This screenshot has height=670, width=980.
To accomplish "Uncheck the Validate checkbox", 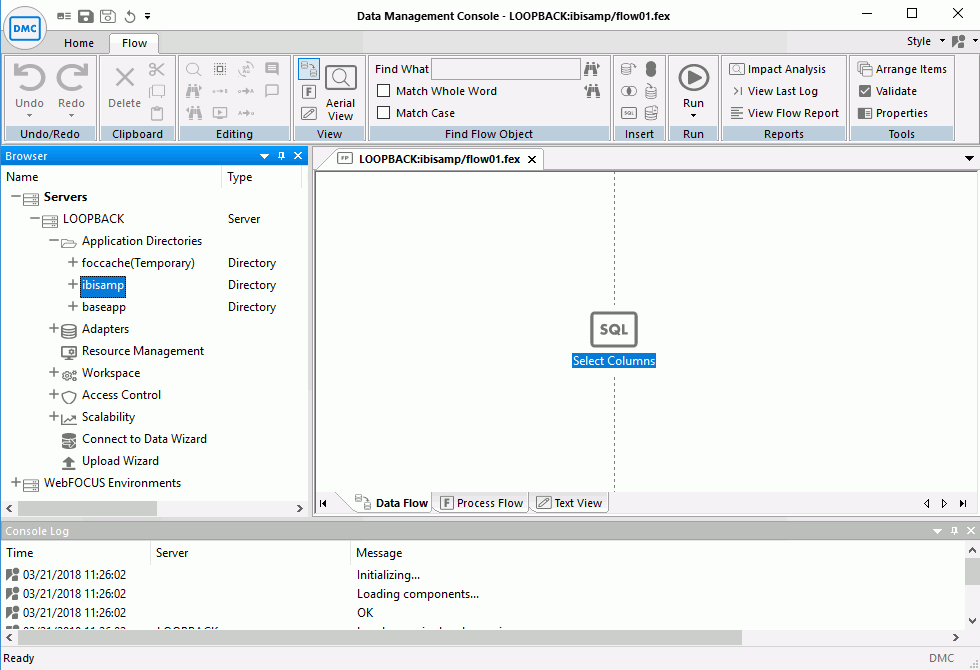I will coord(864,91).
